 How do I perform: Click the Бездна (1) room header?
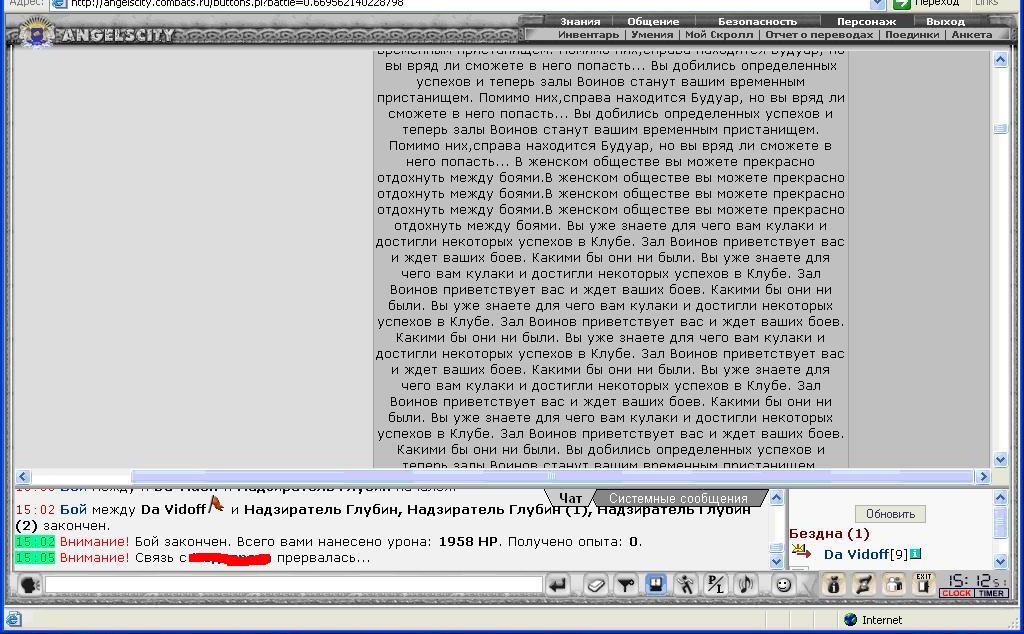[829, 533]
